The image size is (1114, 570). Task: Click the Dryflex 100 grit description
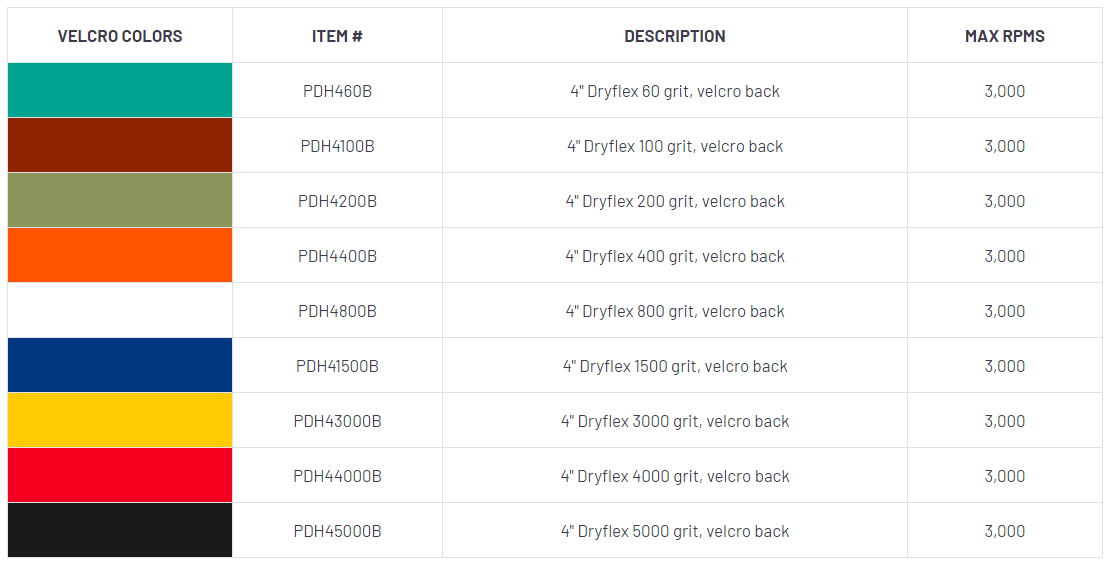[675, 146]
